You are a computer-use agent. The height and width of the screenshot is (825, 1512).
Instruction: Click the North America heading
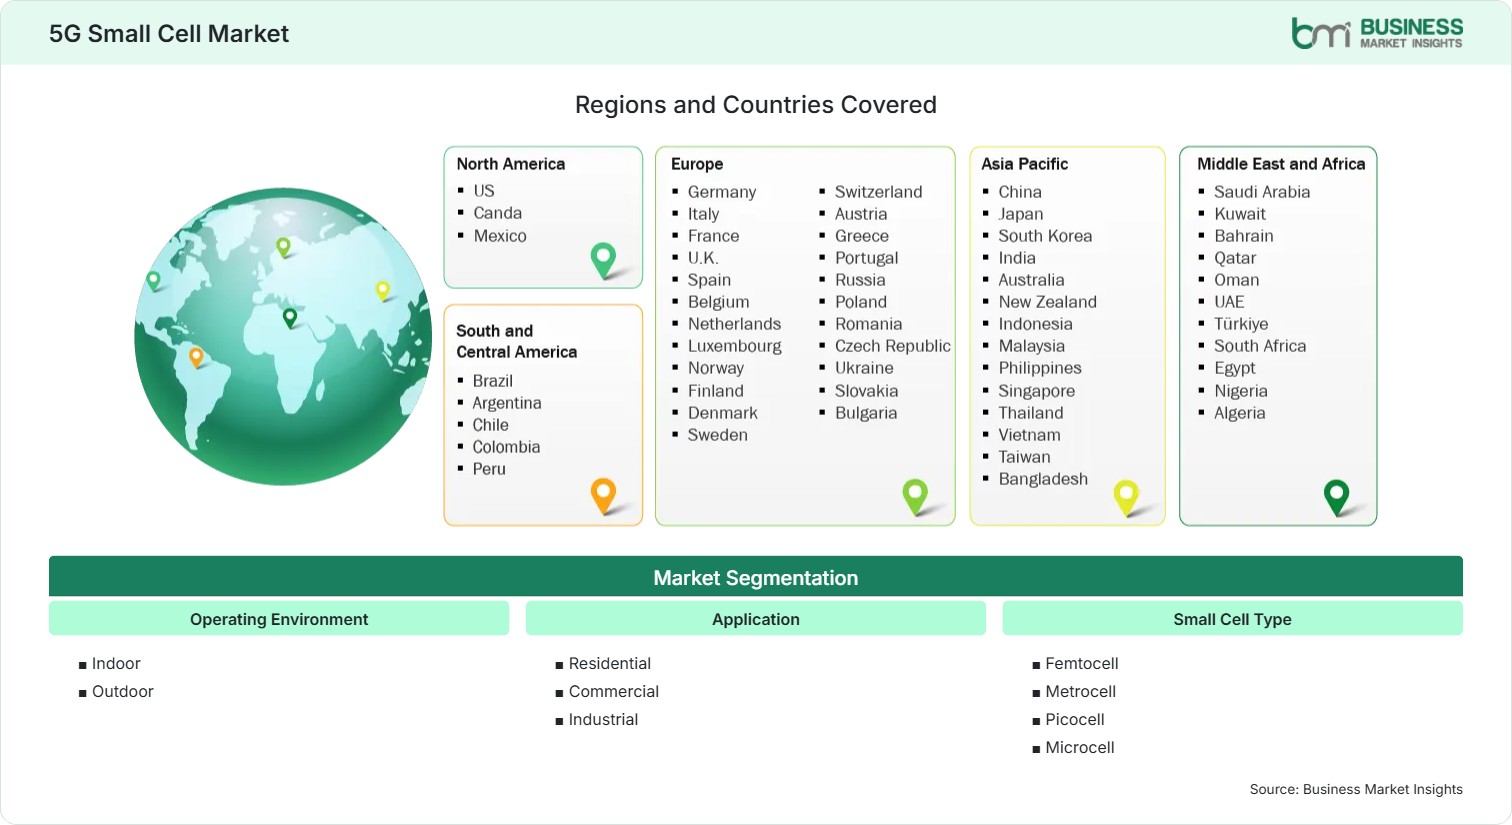(x=511, y=164)
